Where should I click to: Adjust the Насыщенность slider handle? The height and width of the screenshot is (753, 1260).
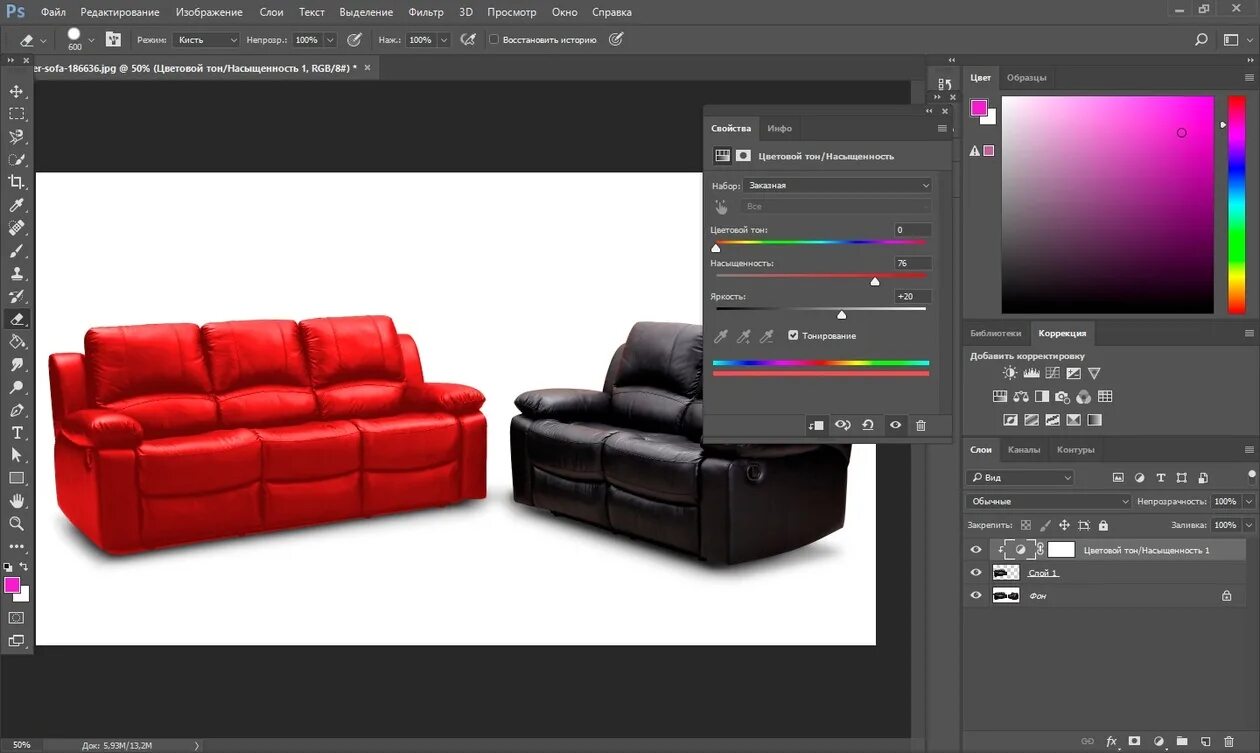[x=875, y=282]
